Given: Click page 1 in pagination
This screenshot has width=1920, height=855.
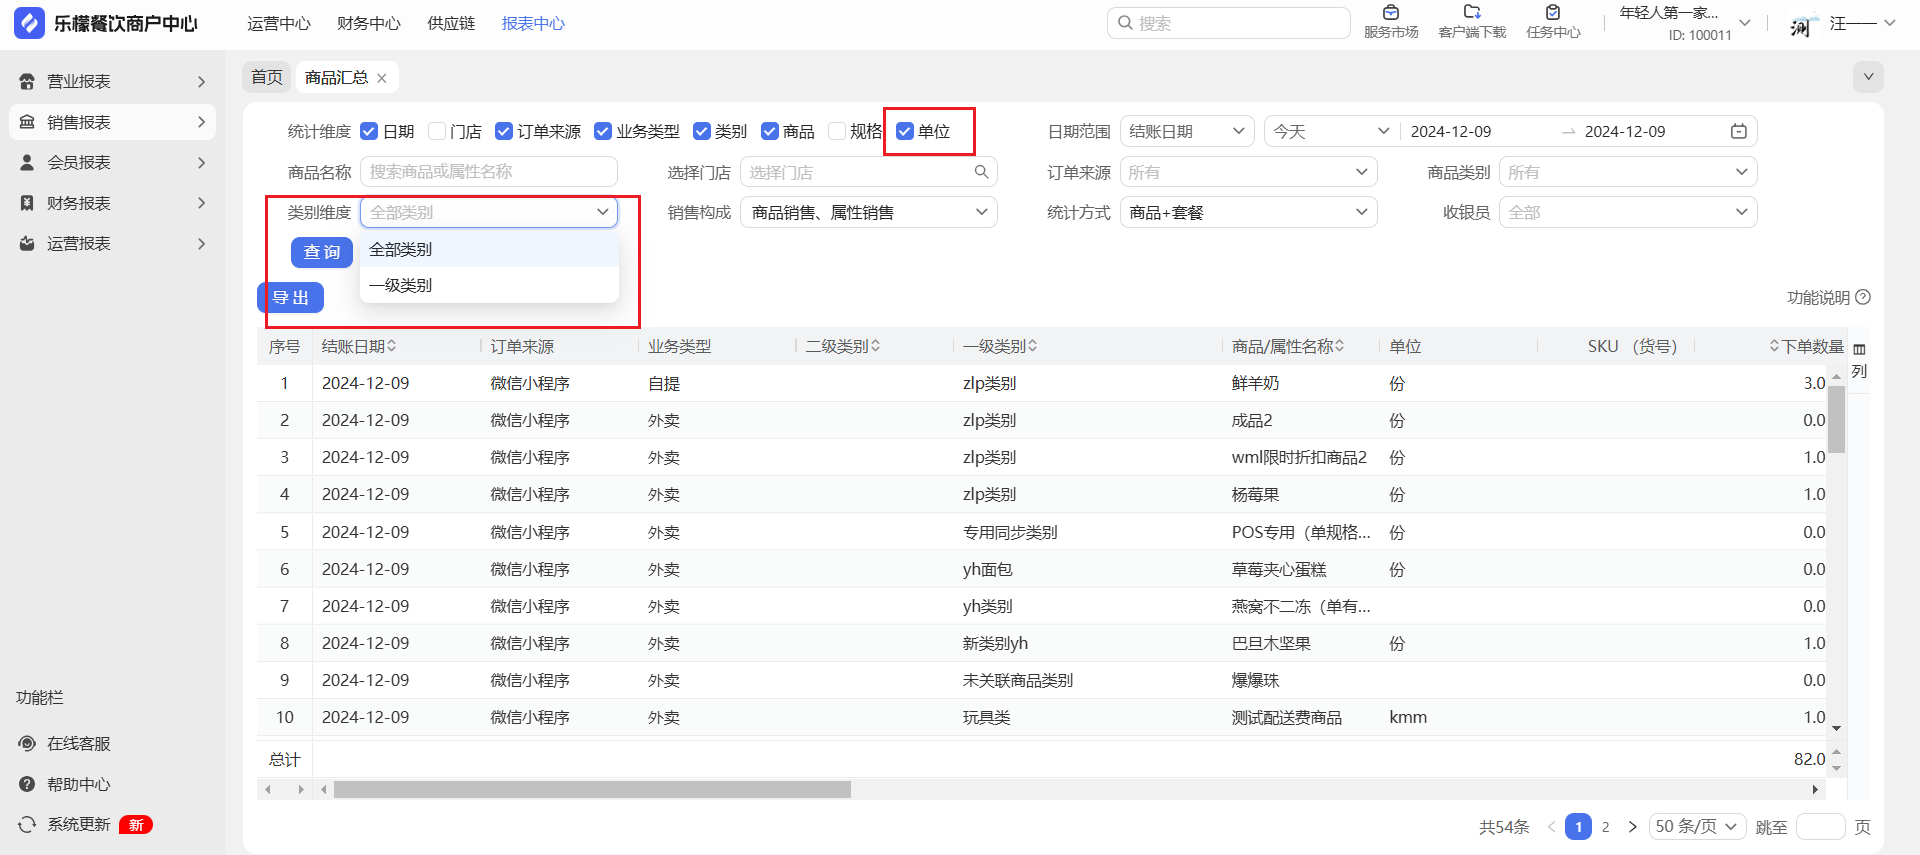Looking at the screenshot, I should click(x=1578, y=827).
